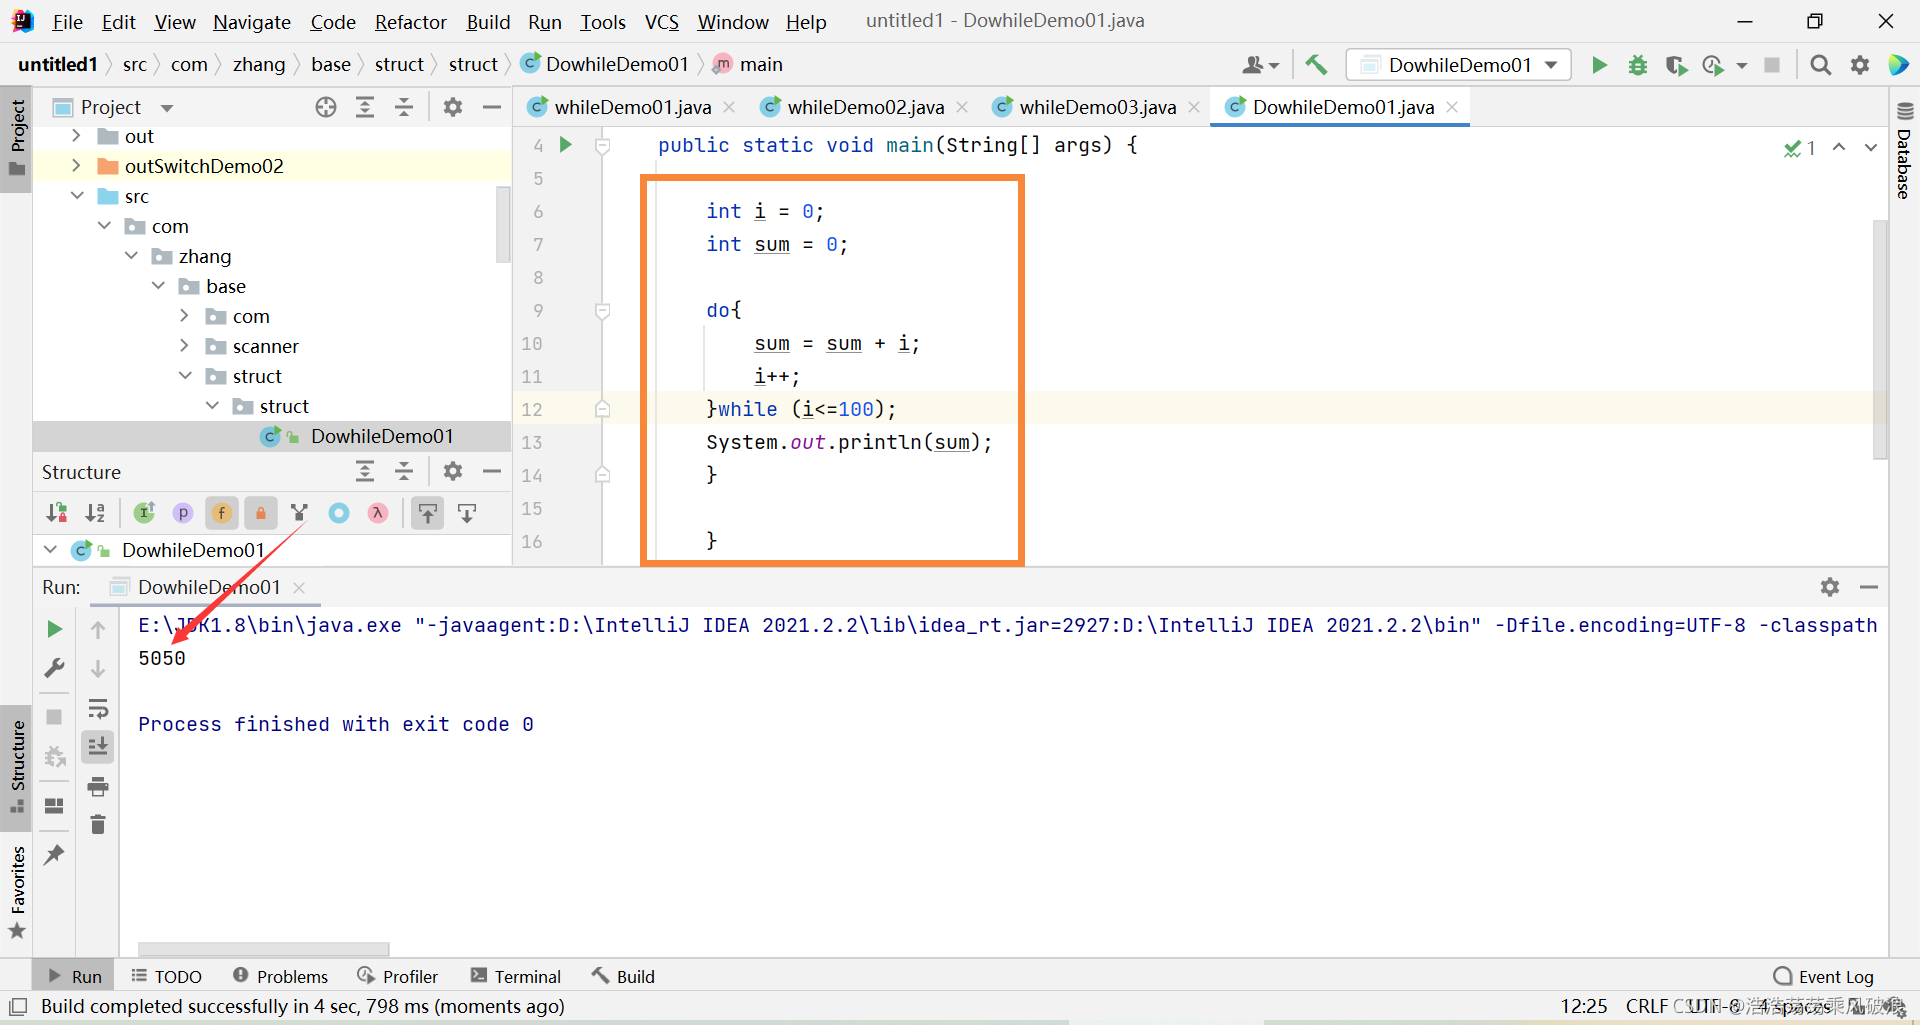Open the File menu
1920x1025 pixels.
coord(67,22)
